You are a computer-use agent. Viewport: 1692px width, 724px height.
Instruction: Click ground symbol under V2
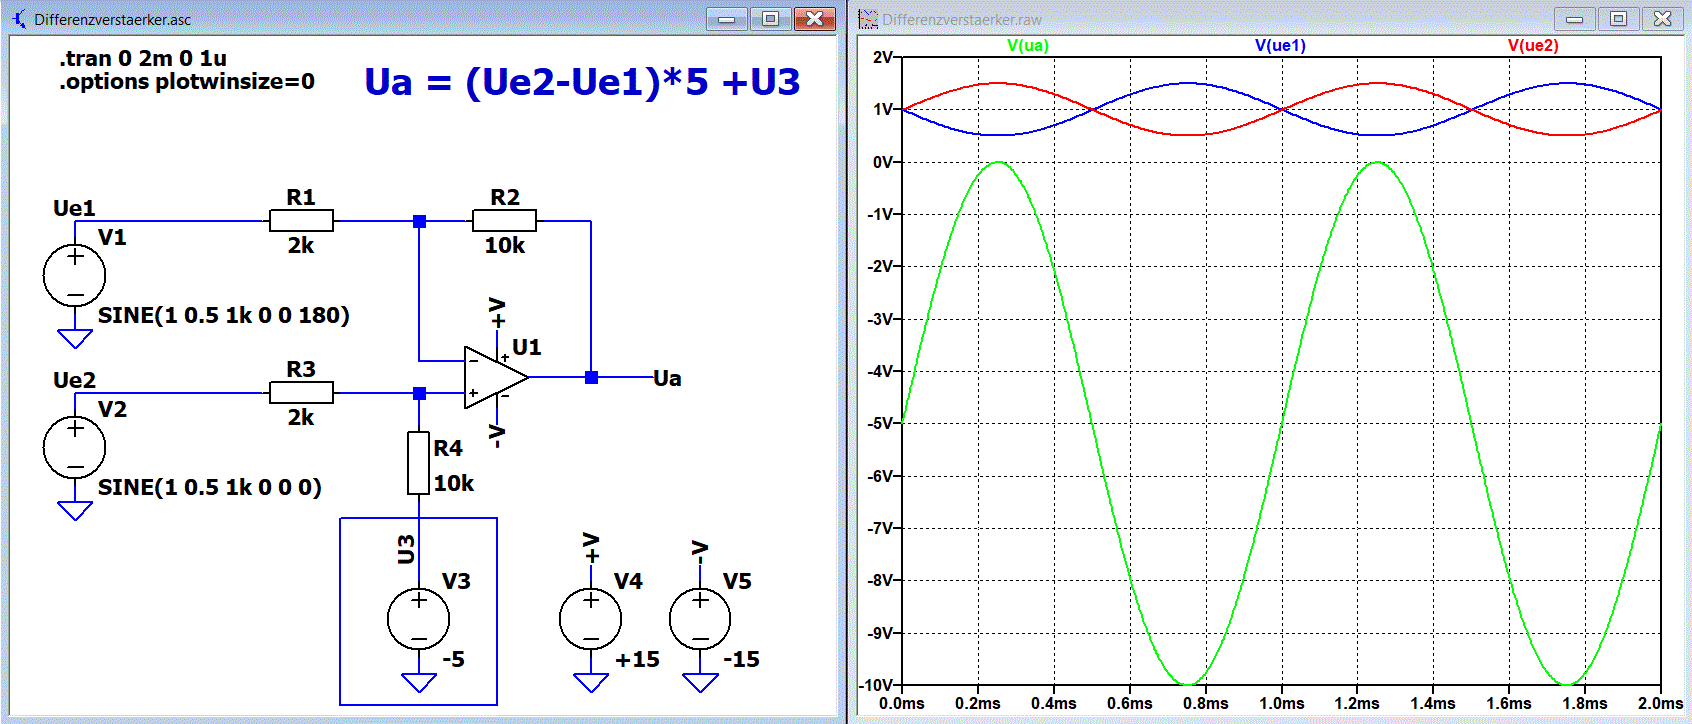coord(75,510)
